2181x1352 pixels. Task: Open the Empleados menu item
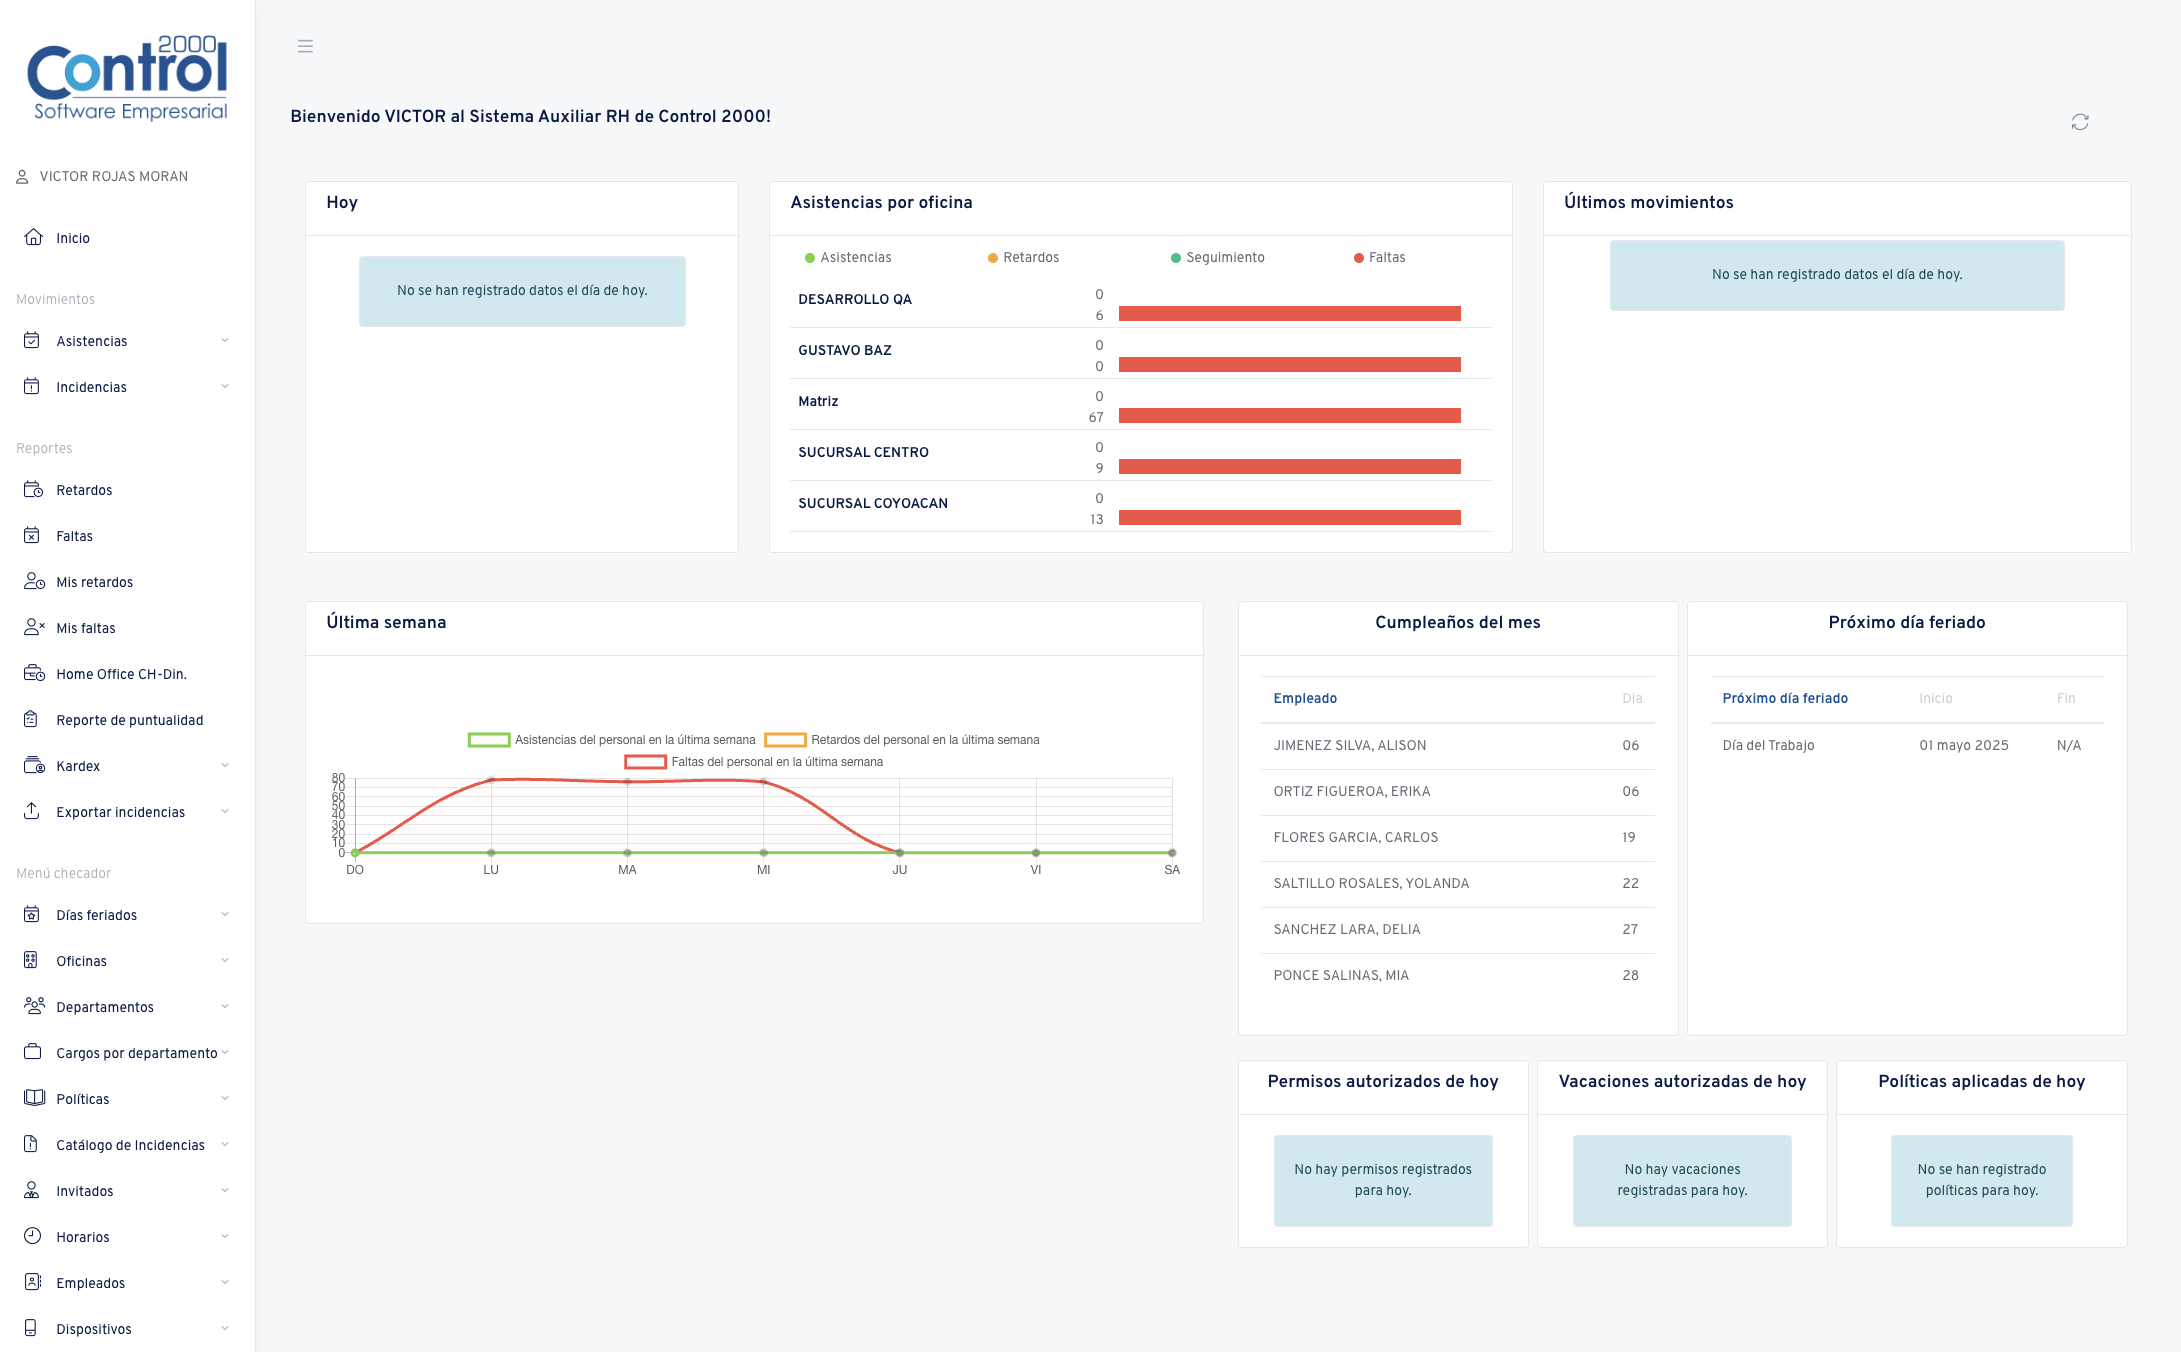[x=127, y=1282]
